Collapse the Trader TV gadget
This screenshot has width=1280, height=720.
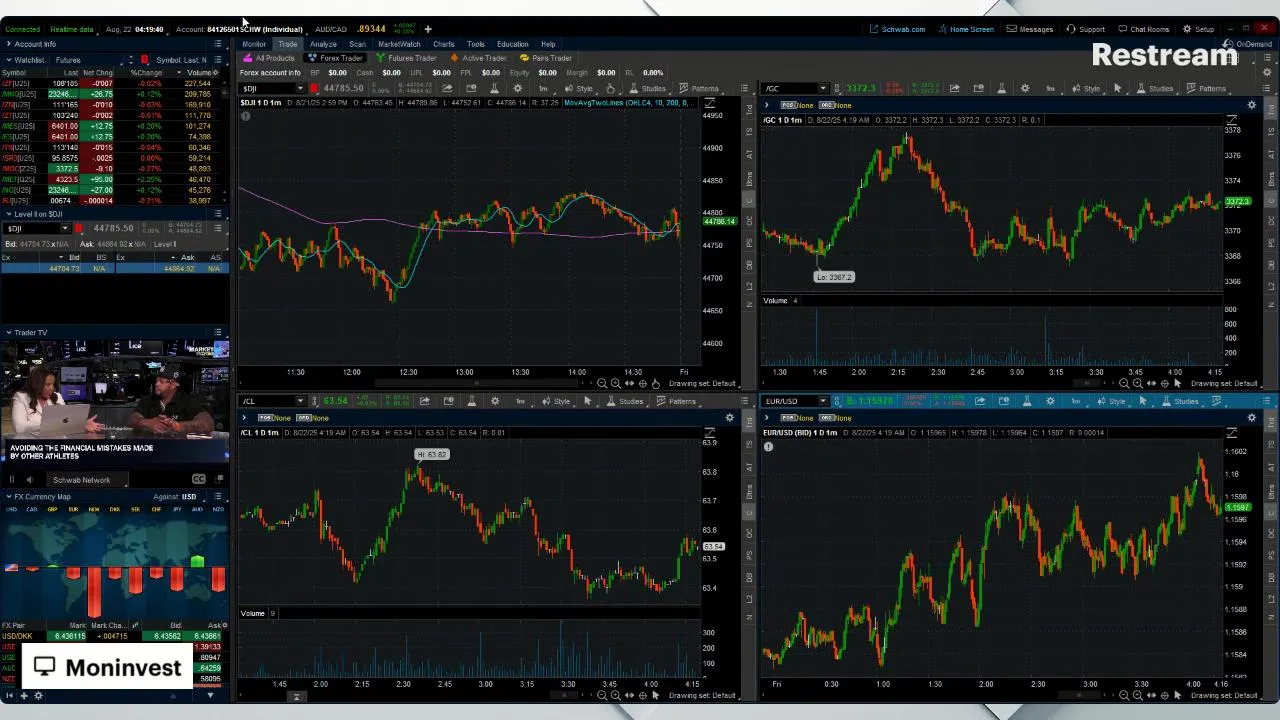8,332
